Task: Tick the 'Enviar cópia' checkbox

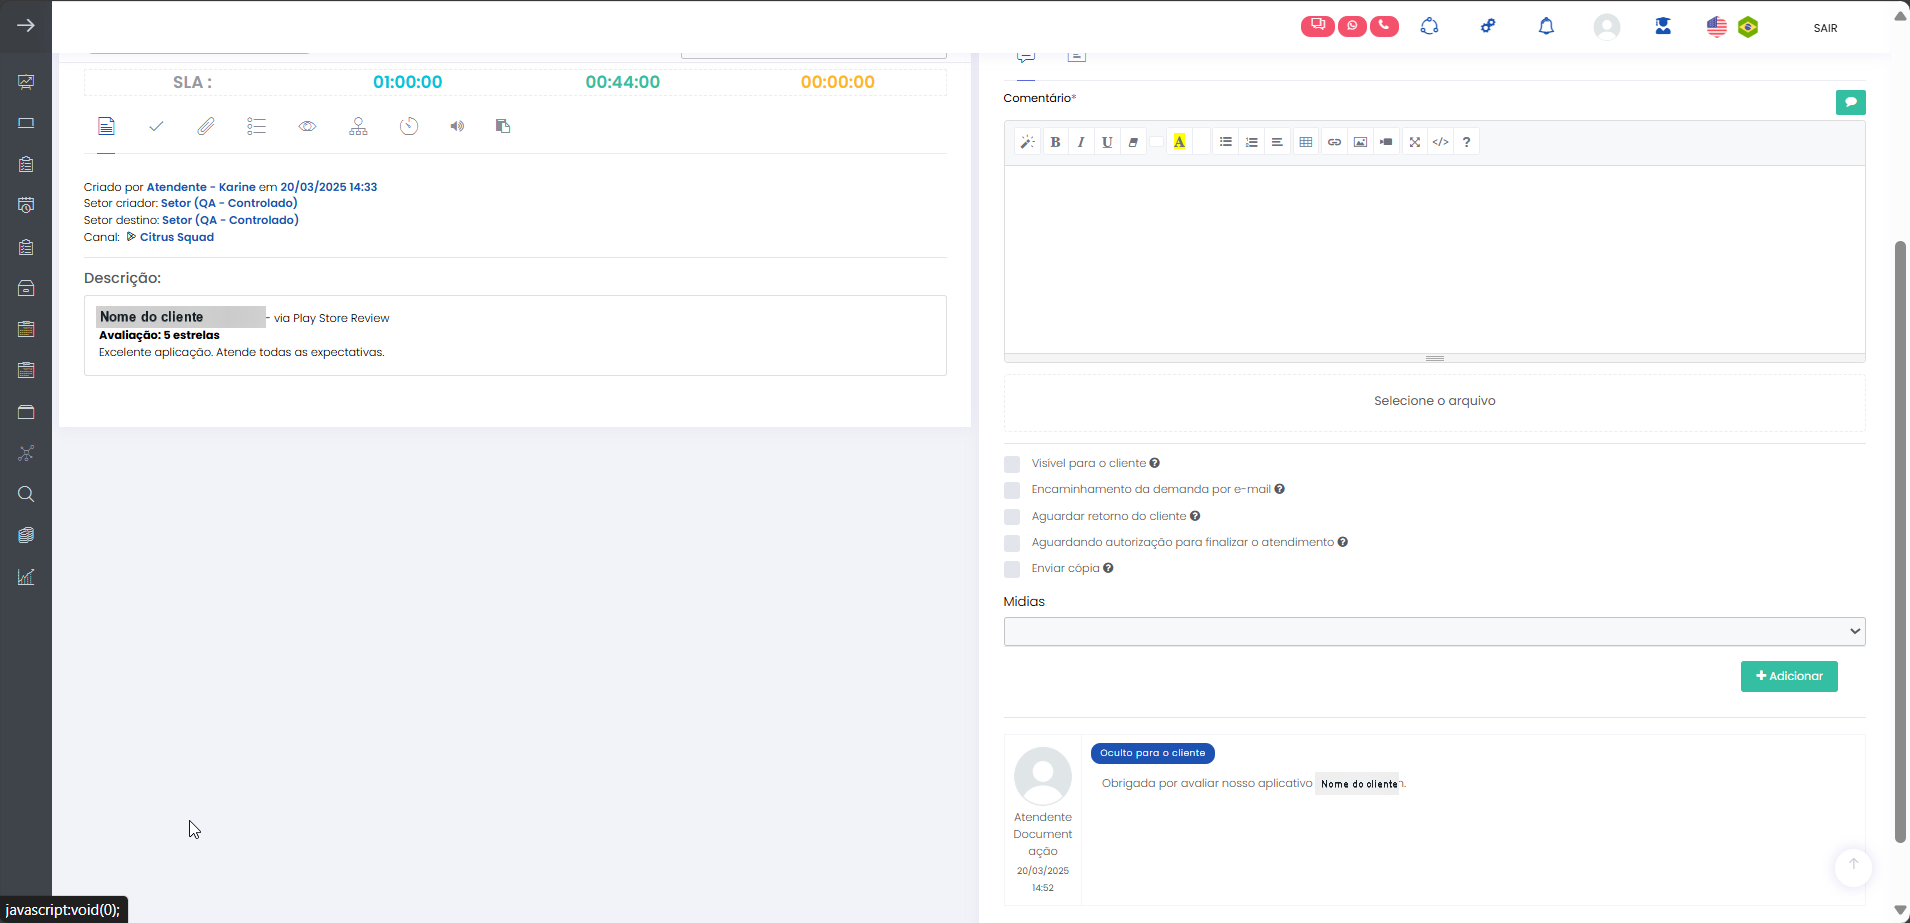Action: point(1012,569)
